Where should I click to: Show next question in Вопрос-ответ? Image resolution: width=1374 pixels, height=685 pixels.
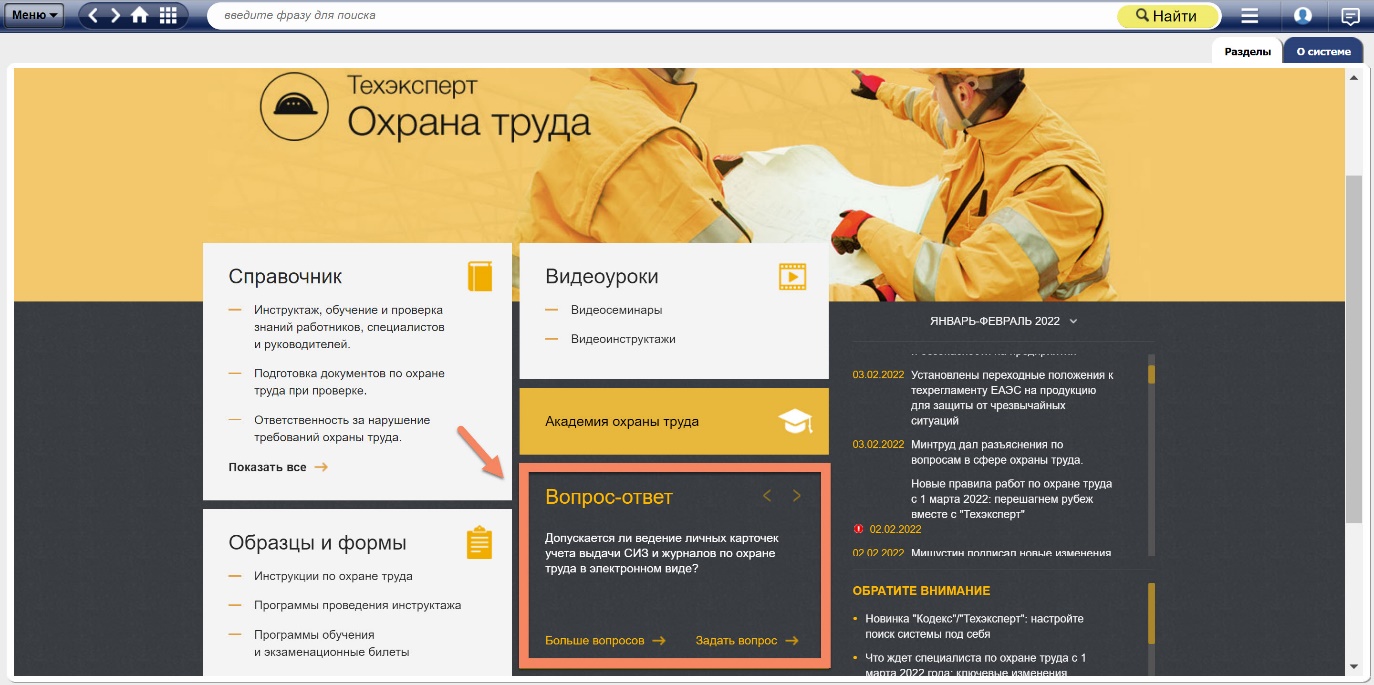797,496
